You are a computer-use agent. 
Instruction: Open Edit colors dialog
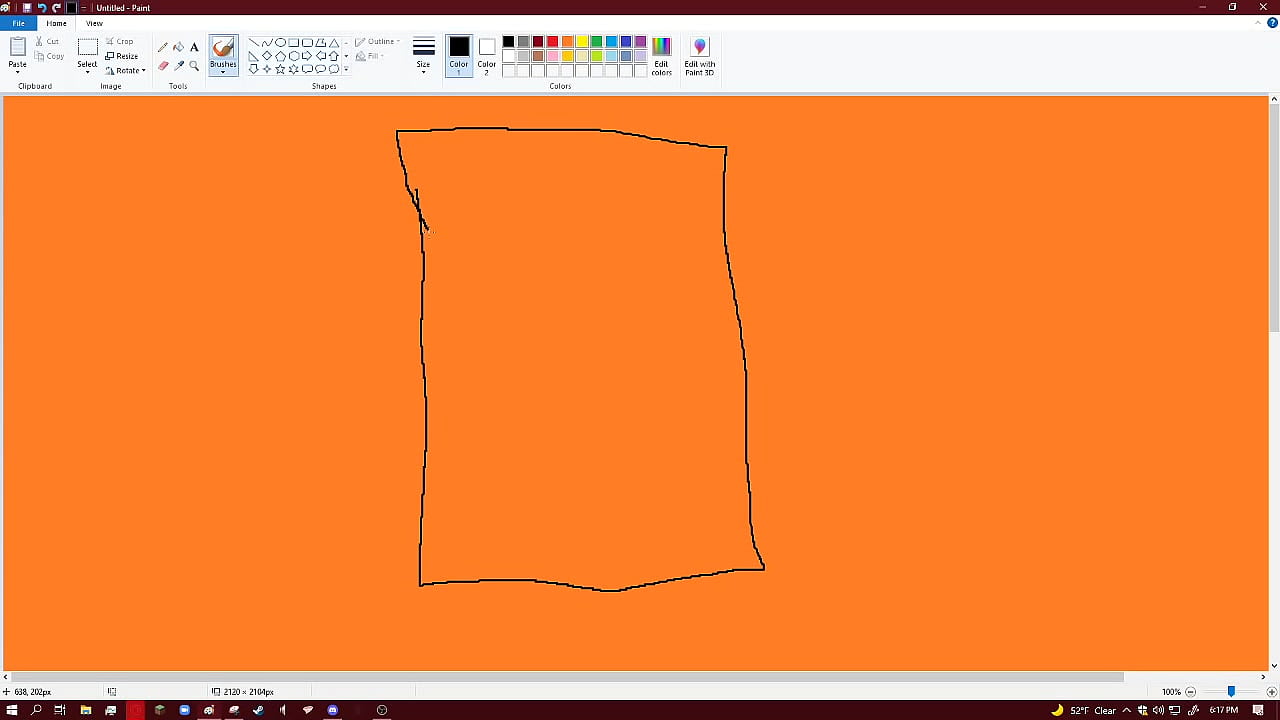(x=661, y=55)
